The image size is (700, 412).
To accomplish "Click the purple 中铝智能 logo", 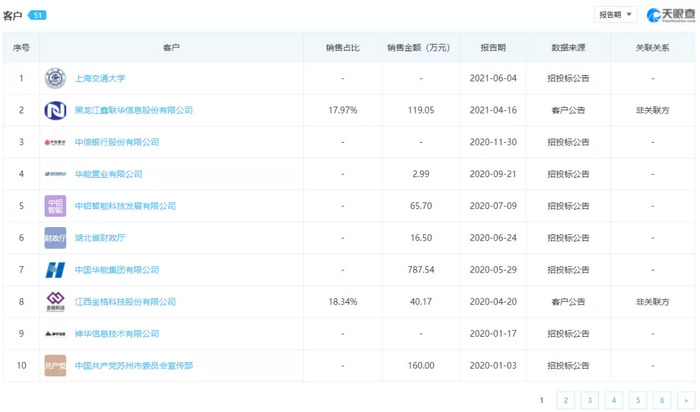I will pos(55,206).
